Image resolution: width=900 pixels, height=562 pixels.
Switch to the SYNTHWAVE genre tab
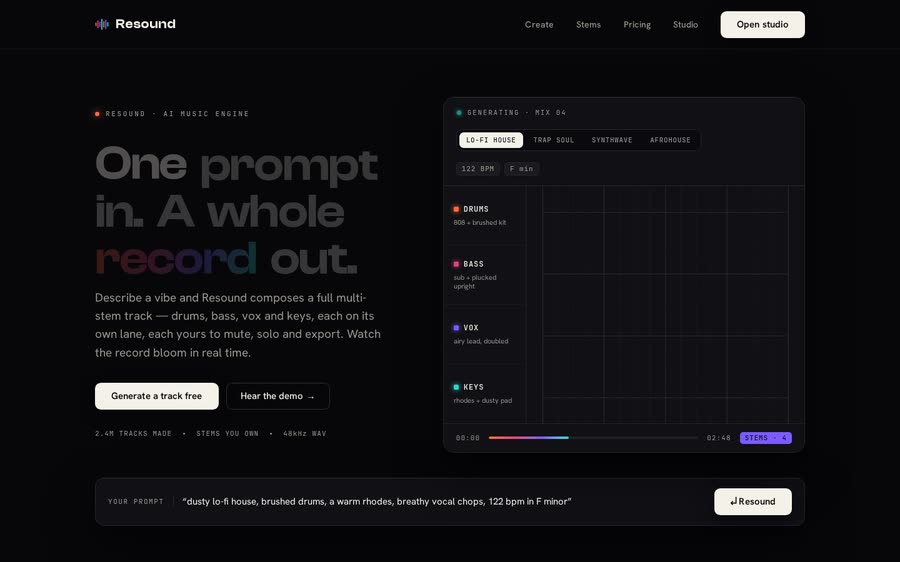[612, 140]
